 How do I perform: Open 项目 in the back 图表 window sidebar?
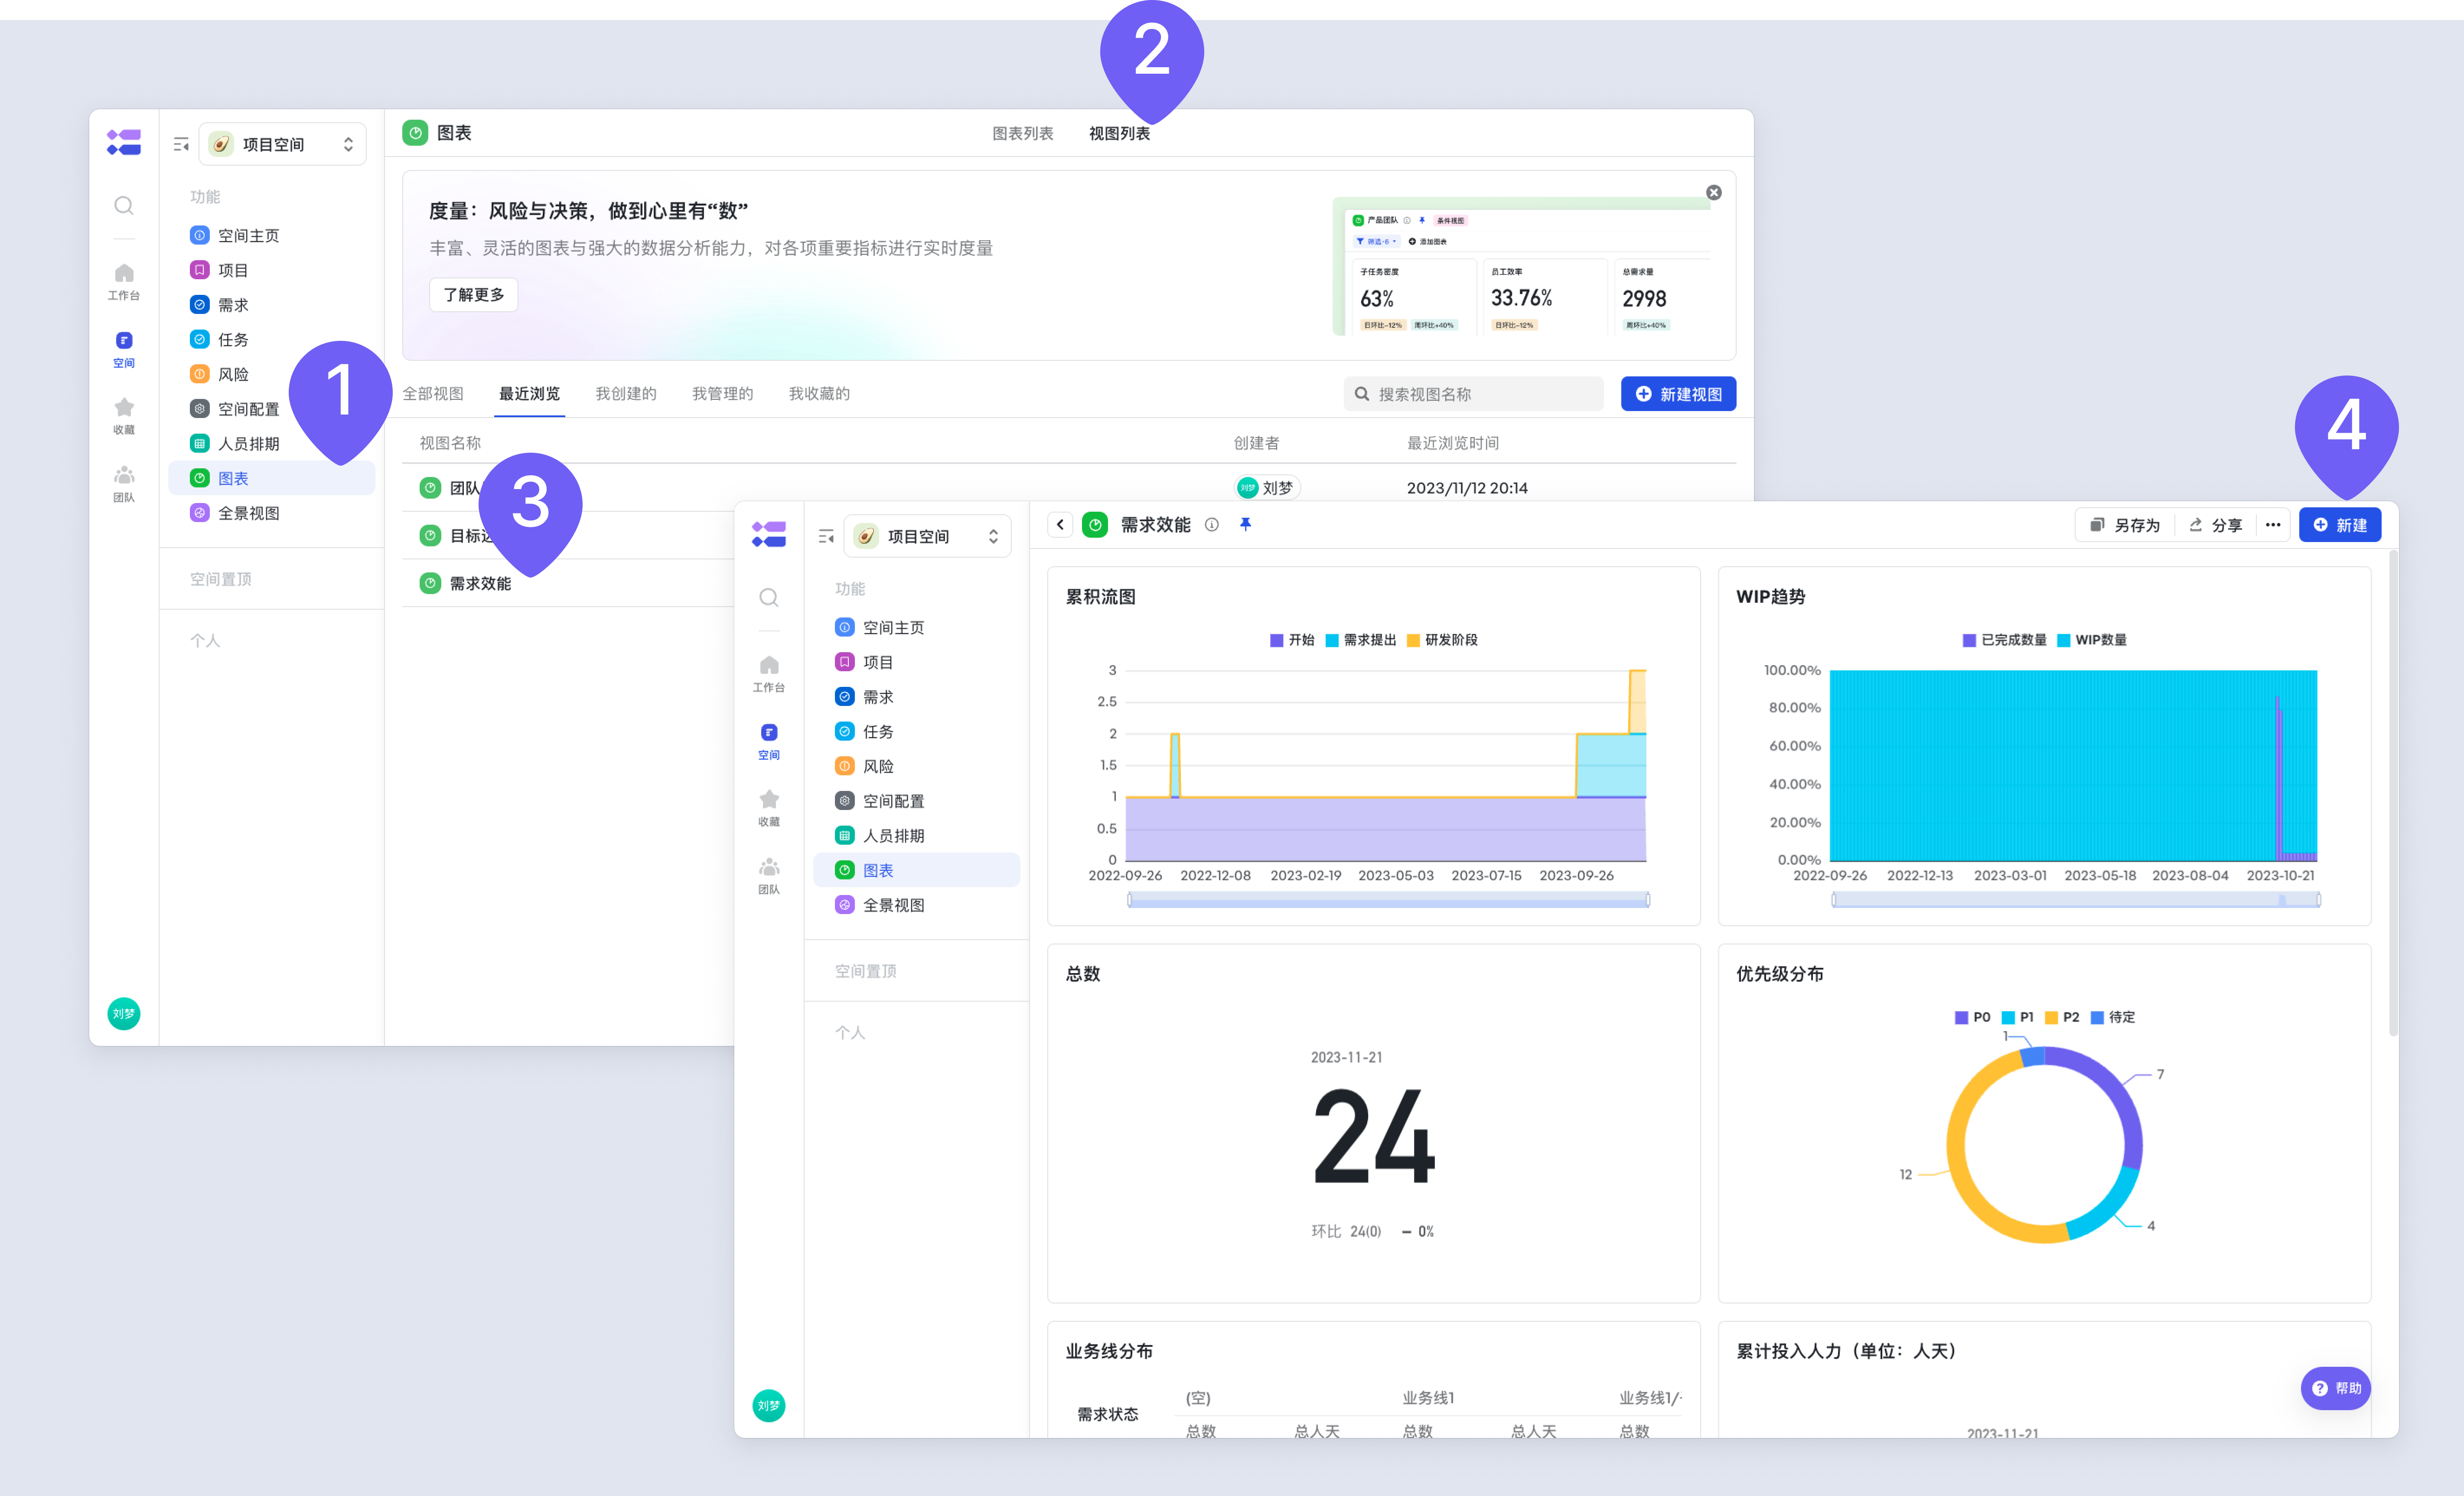[x=272, y=270]
